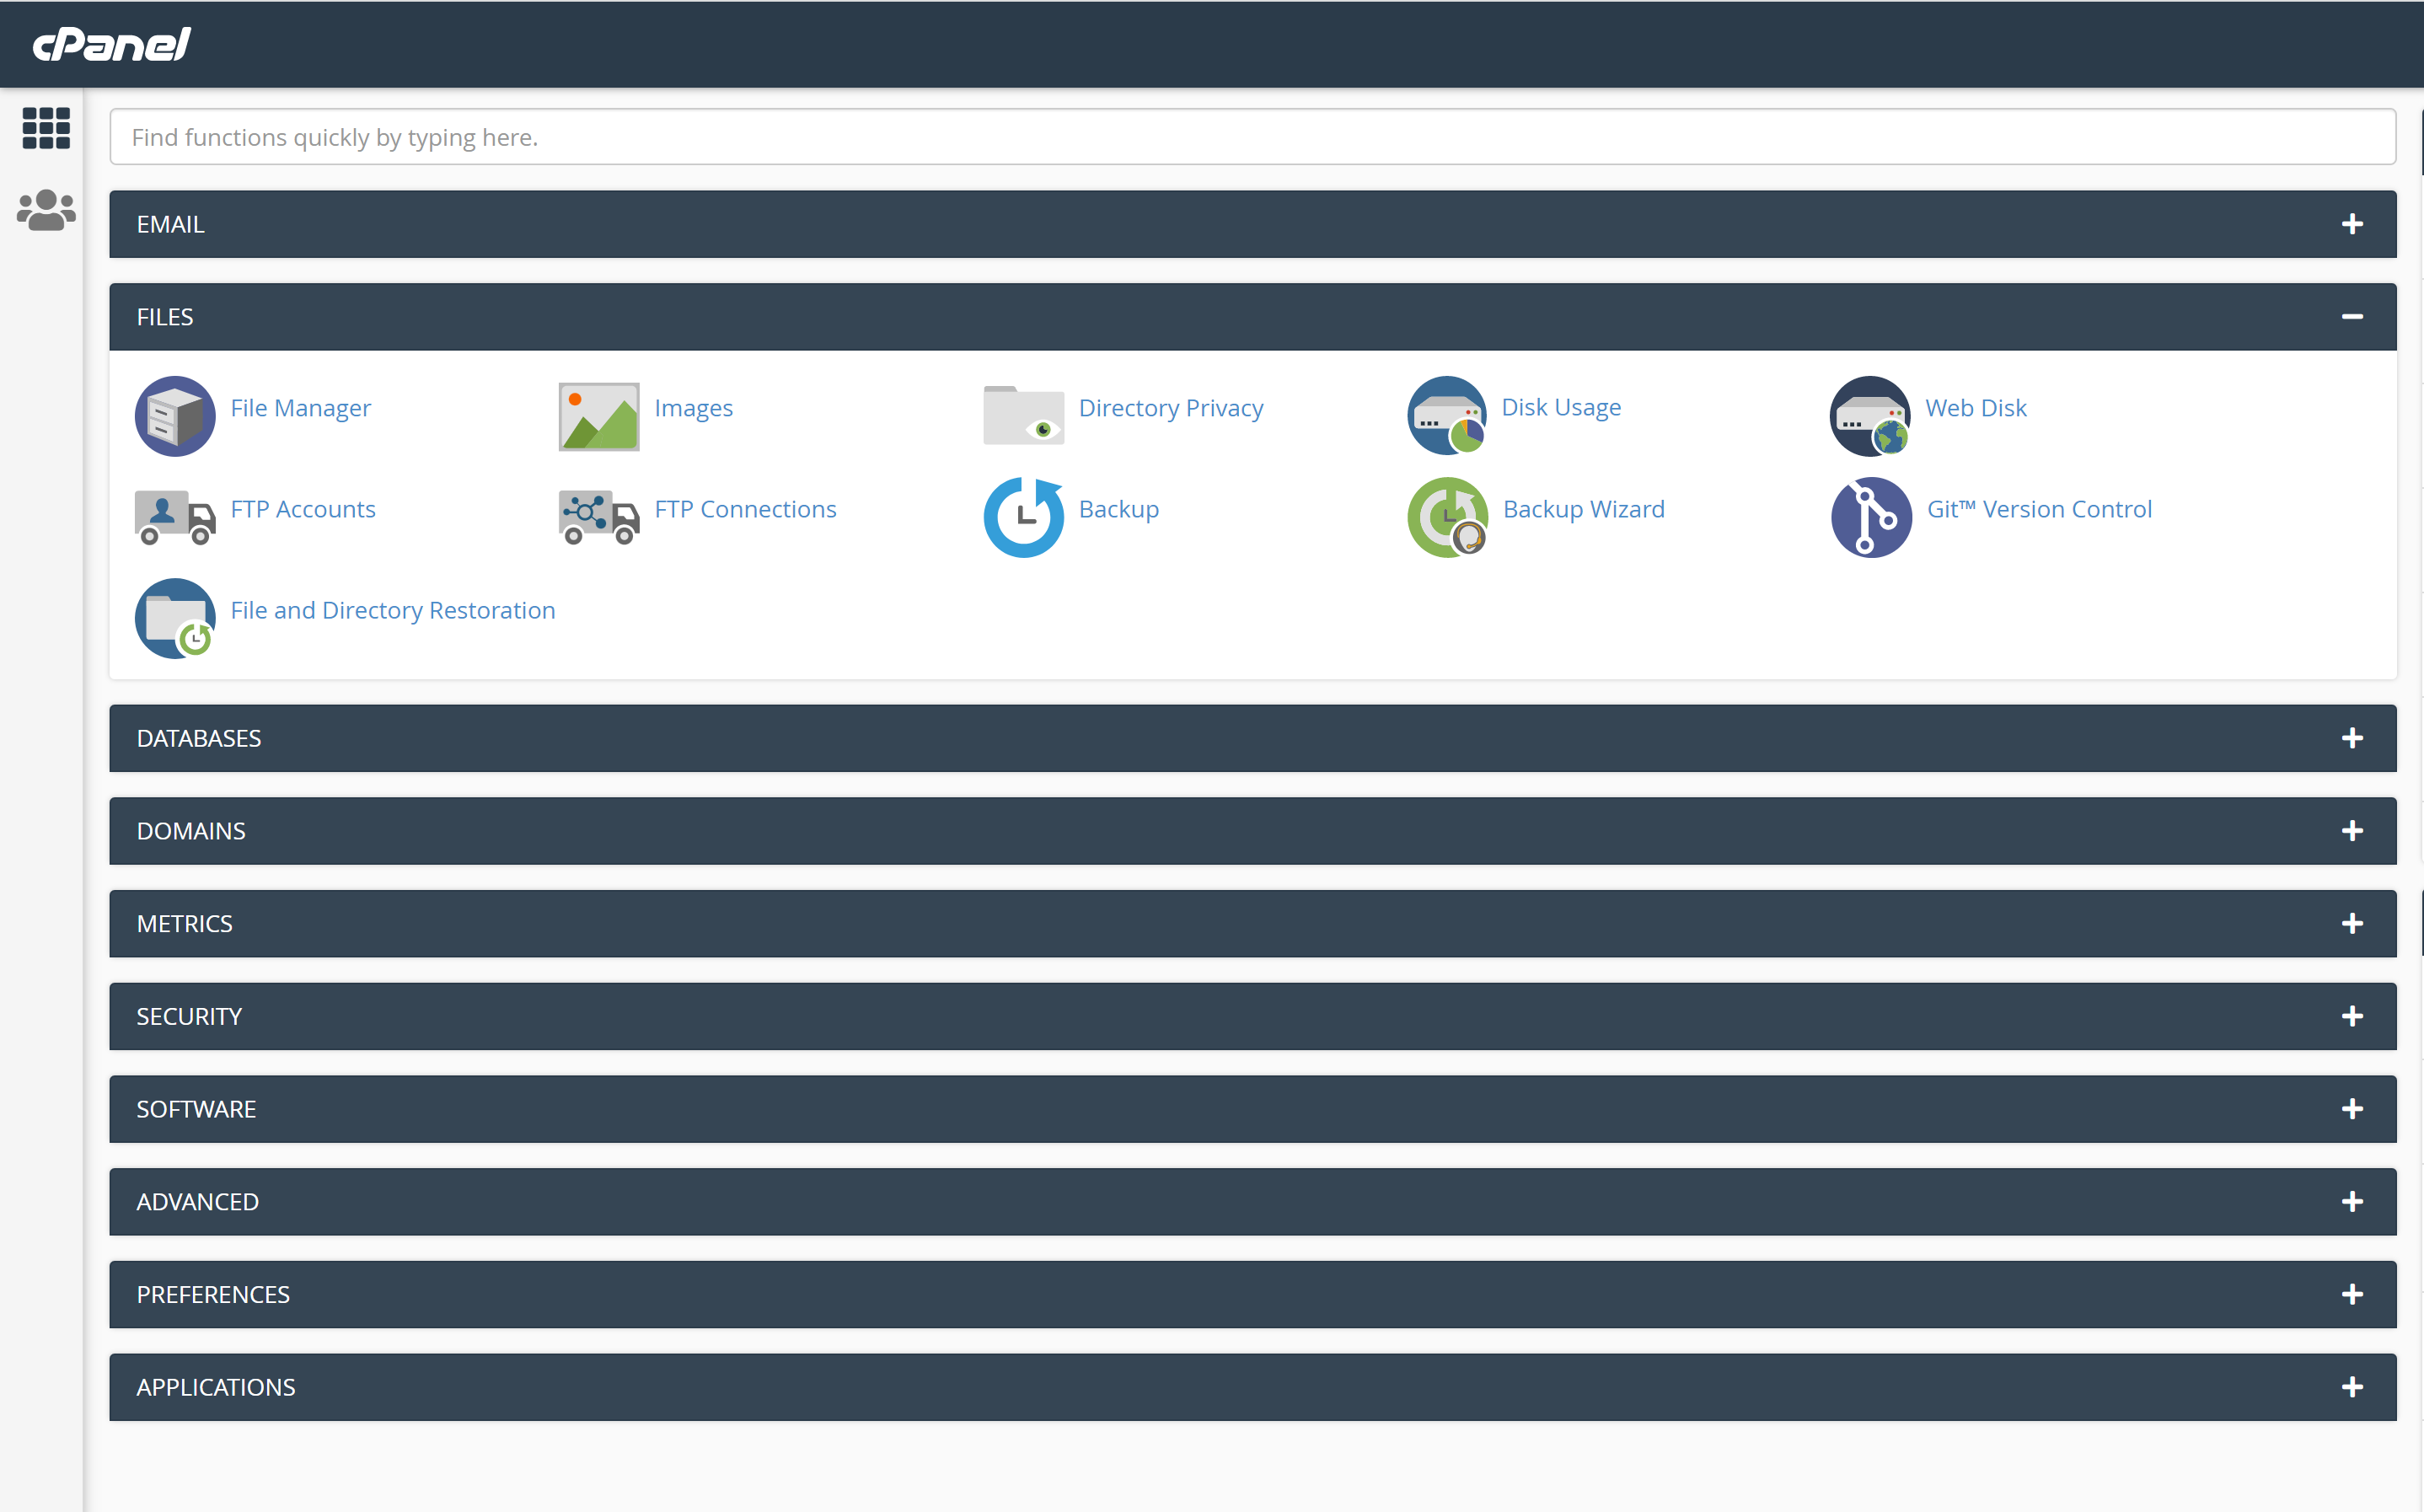Click the Git Version Control branch icon

(x=1869, y=517)
